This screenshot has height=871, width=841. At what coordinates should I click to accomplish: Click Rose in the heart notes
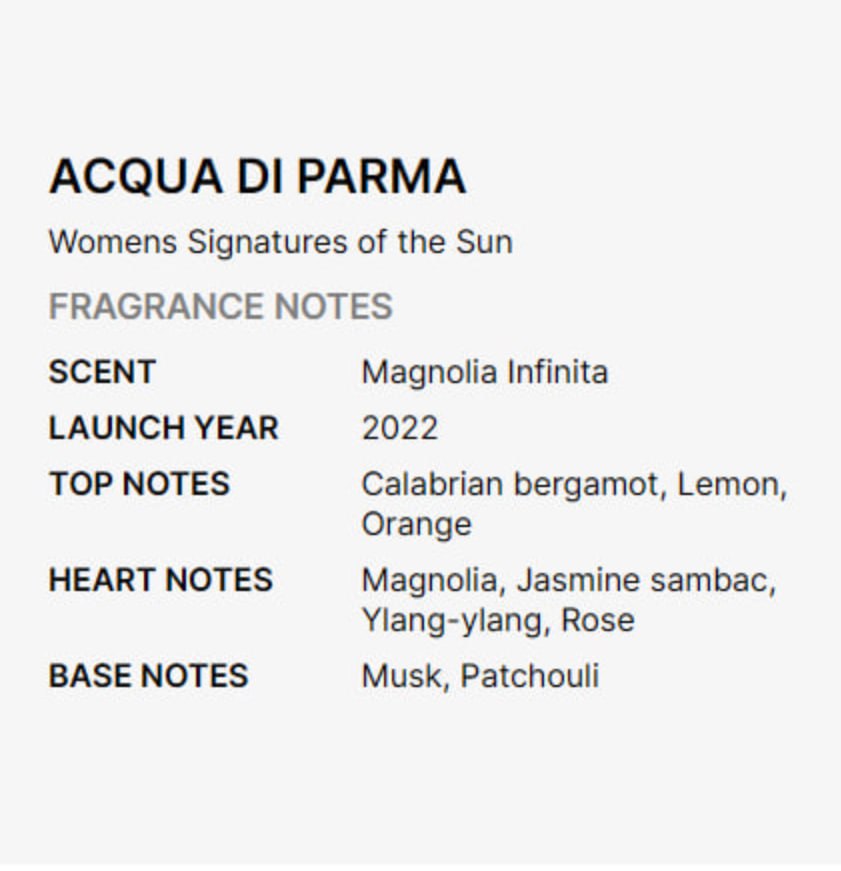(597, 620)
